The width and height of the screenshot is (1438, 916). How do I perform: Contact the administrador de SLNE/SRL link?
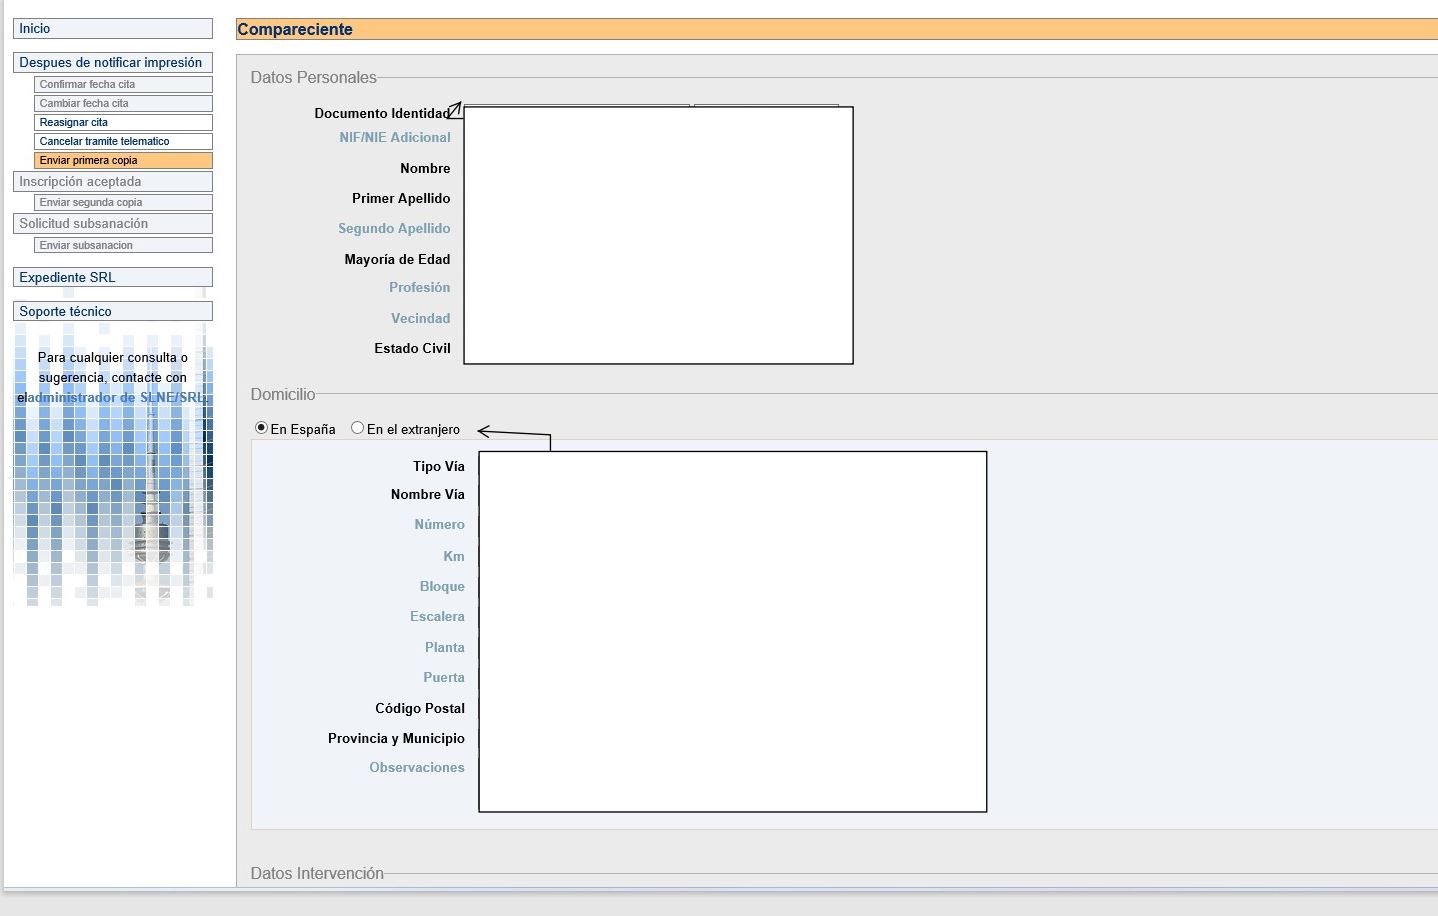click(118, 398)
